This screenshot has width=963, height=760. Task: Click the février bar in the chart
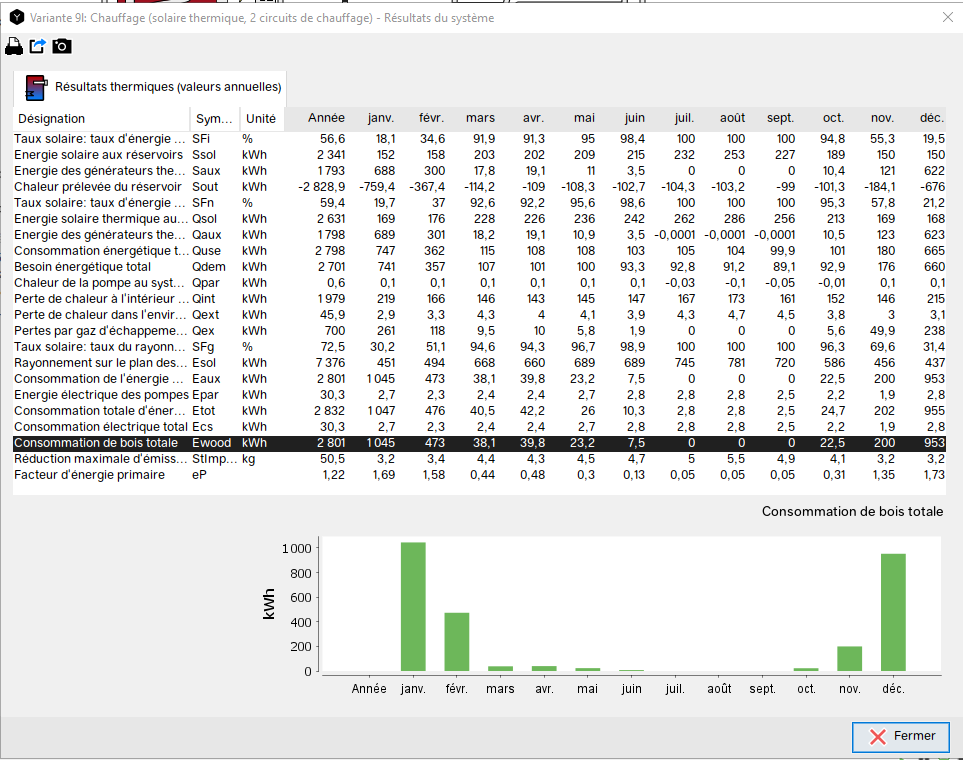456,641
